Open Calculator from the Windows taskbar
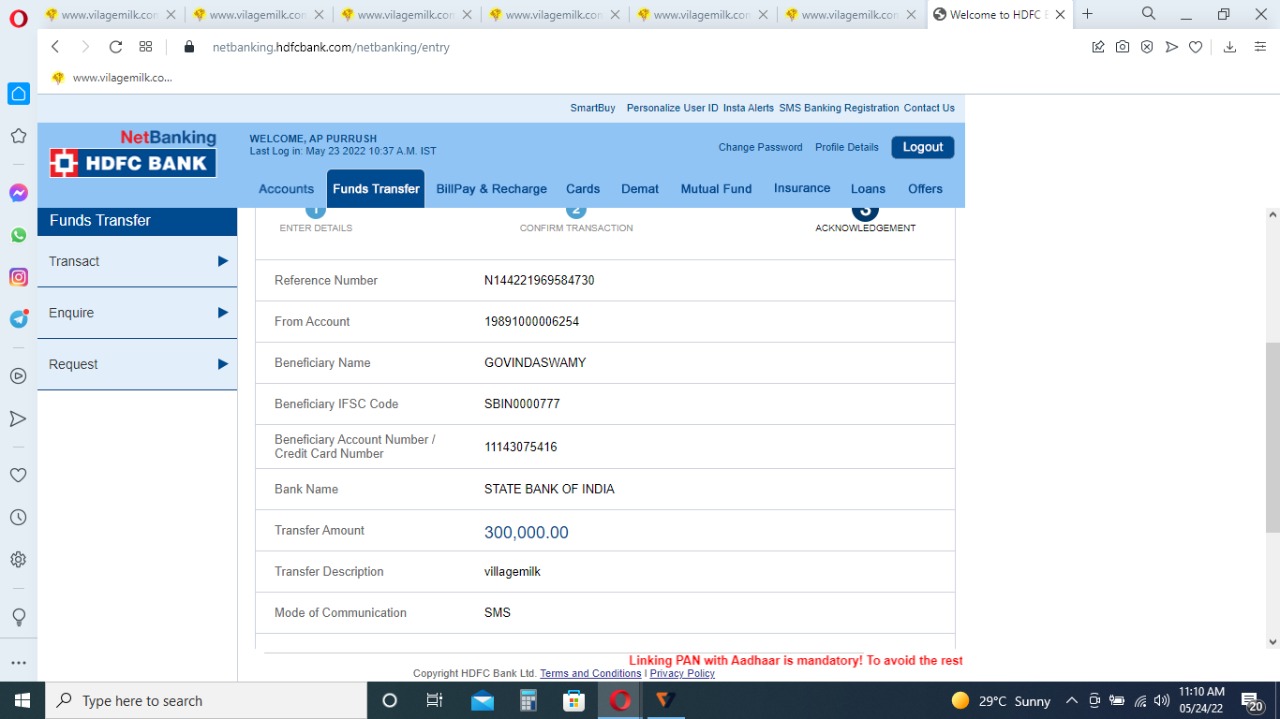1280x719 pixels. click(x=528, y=700)
